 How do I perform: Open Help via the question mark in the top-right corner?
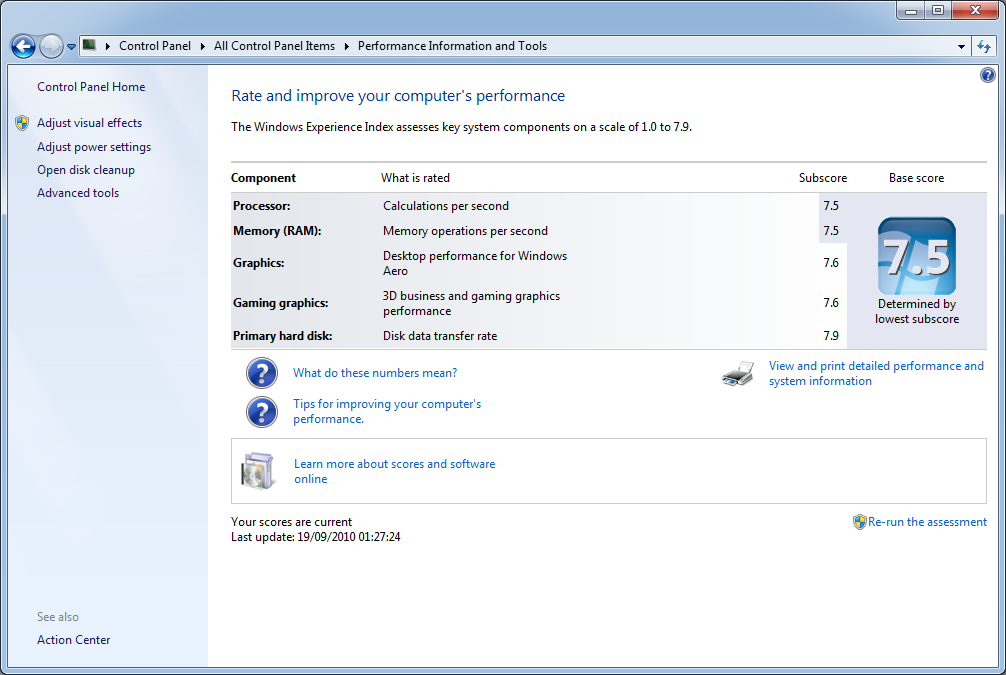987,74
